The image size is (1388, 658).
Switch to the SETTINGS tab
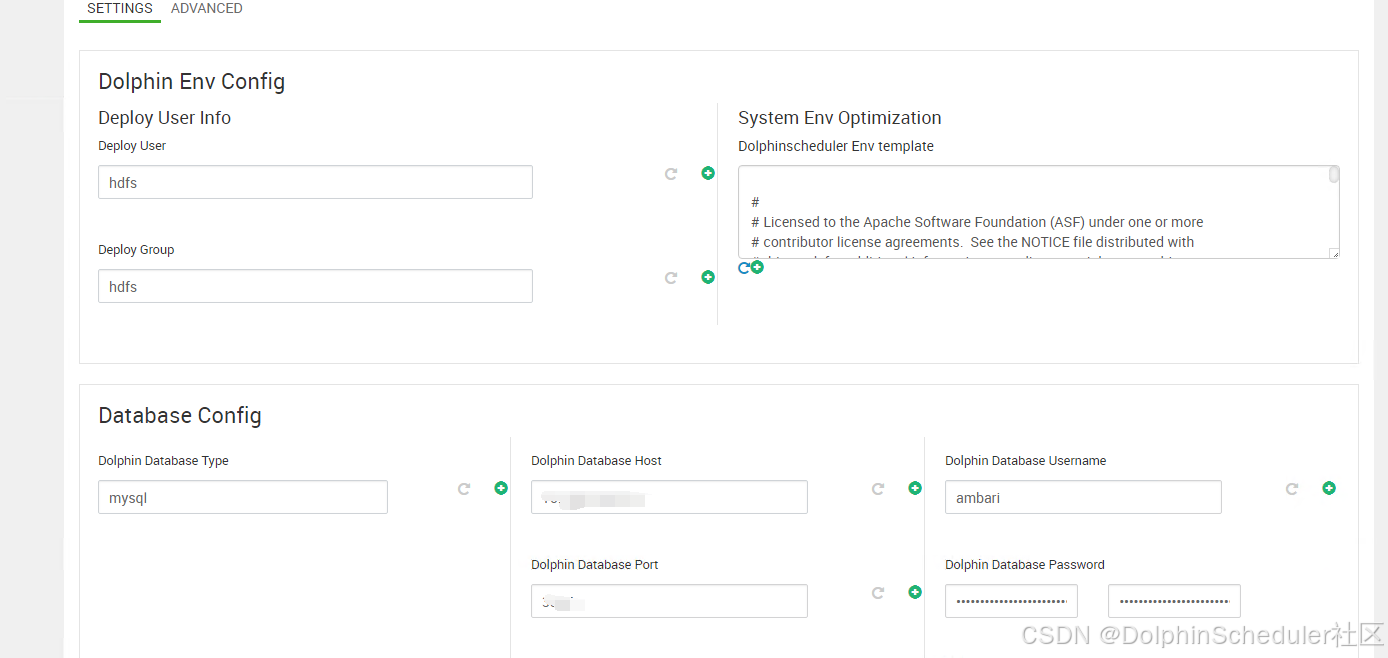pyautogui.click(x=120, y=9)
